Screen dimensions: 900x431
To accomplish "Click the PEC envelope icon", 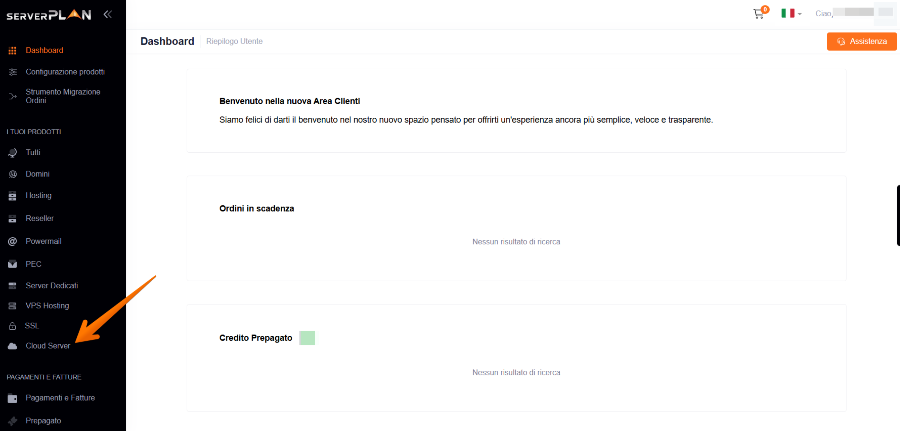I will click(12, 264).
